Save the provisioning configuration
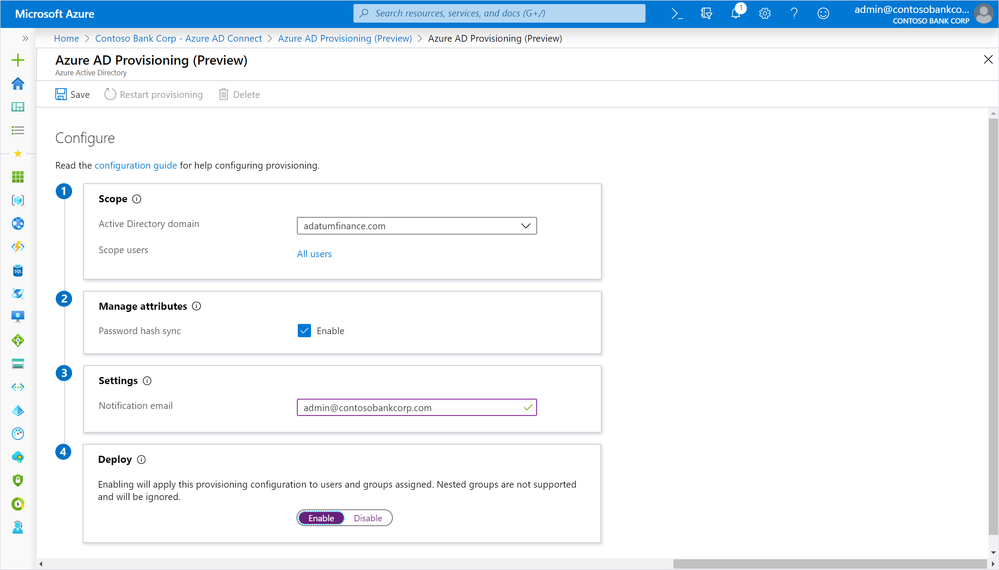 point(72,94)
